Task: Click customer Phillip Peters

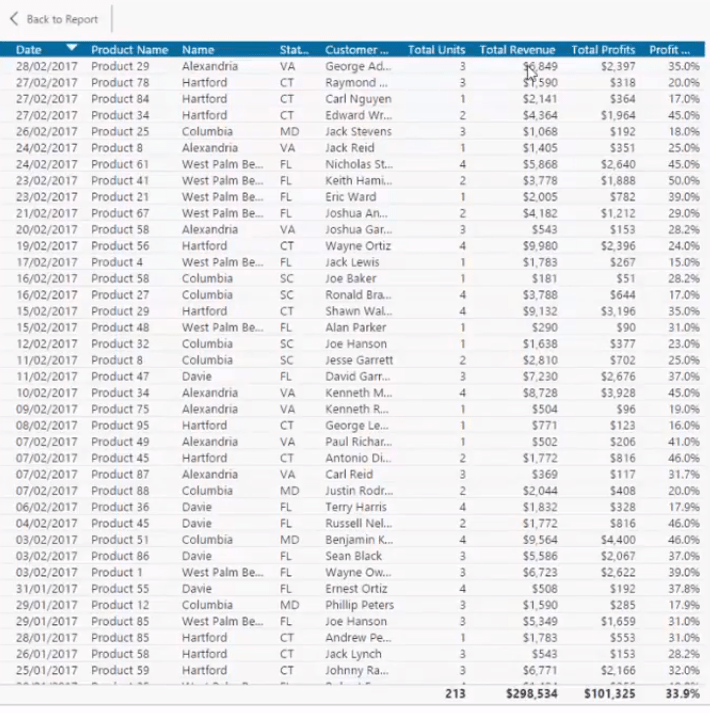Action: [359, 605]
